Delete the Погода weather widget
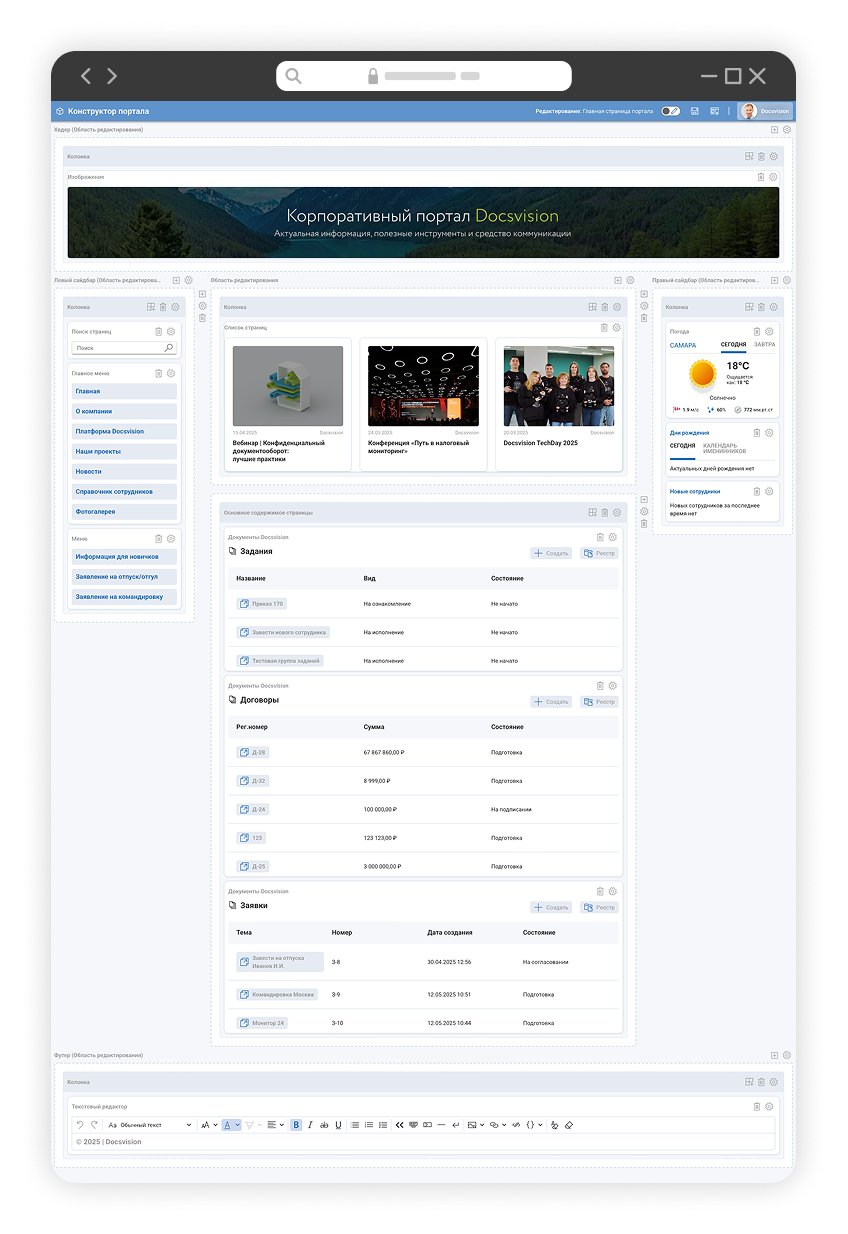 tap(757, 332)
